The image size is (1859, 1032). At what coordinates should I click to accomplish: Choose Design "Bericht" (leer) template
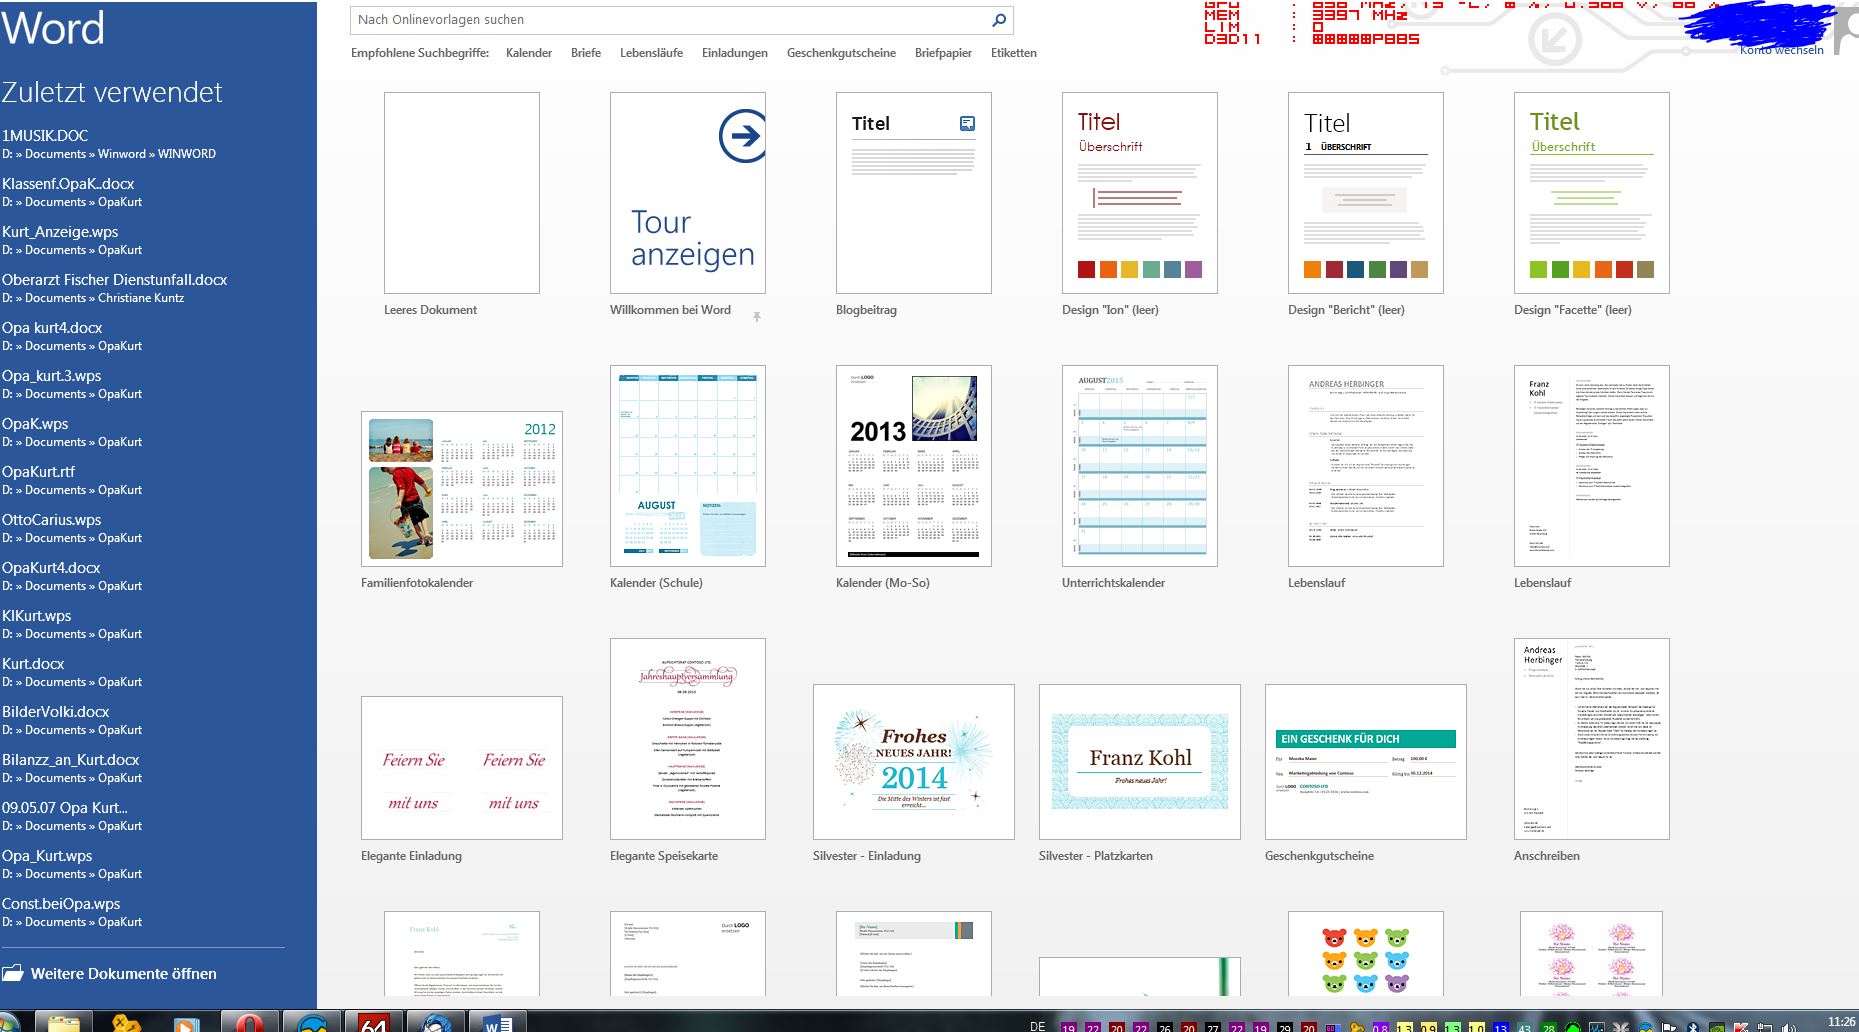1366,193
